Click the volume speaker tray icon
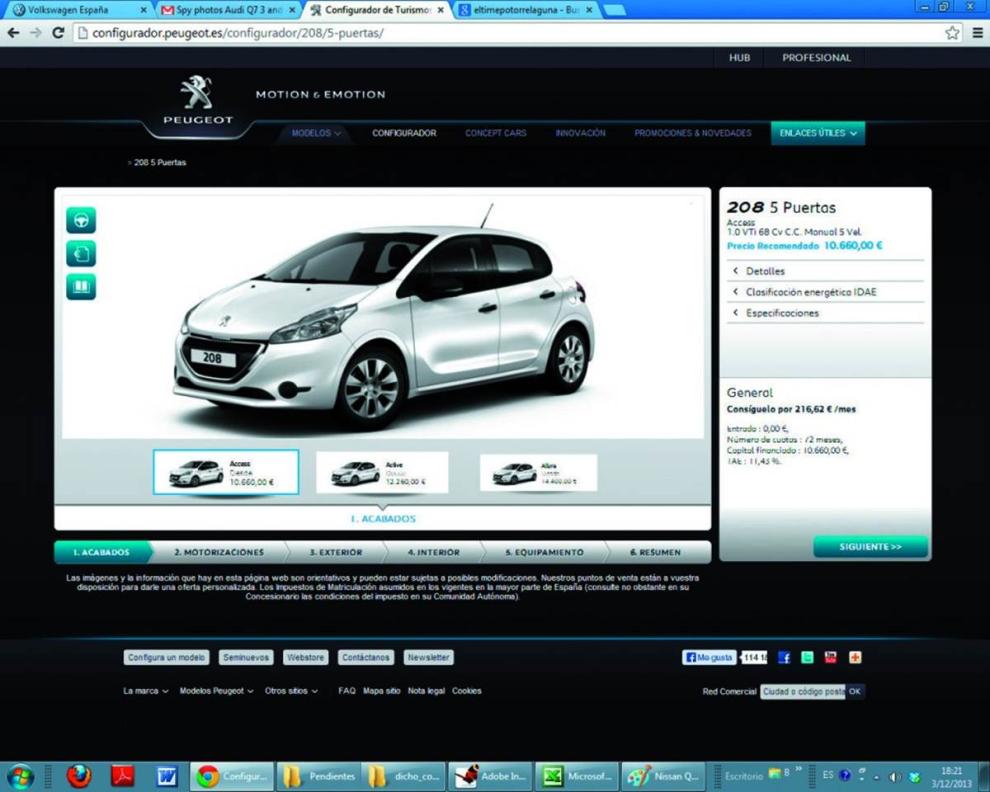Viewport: 990px width, 792px height. pos(895,776)
